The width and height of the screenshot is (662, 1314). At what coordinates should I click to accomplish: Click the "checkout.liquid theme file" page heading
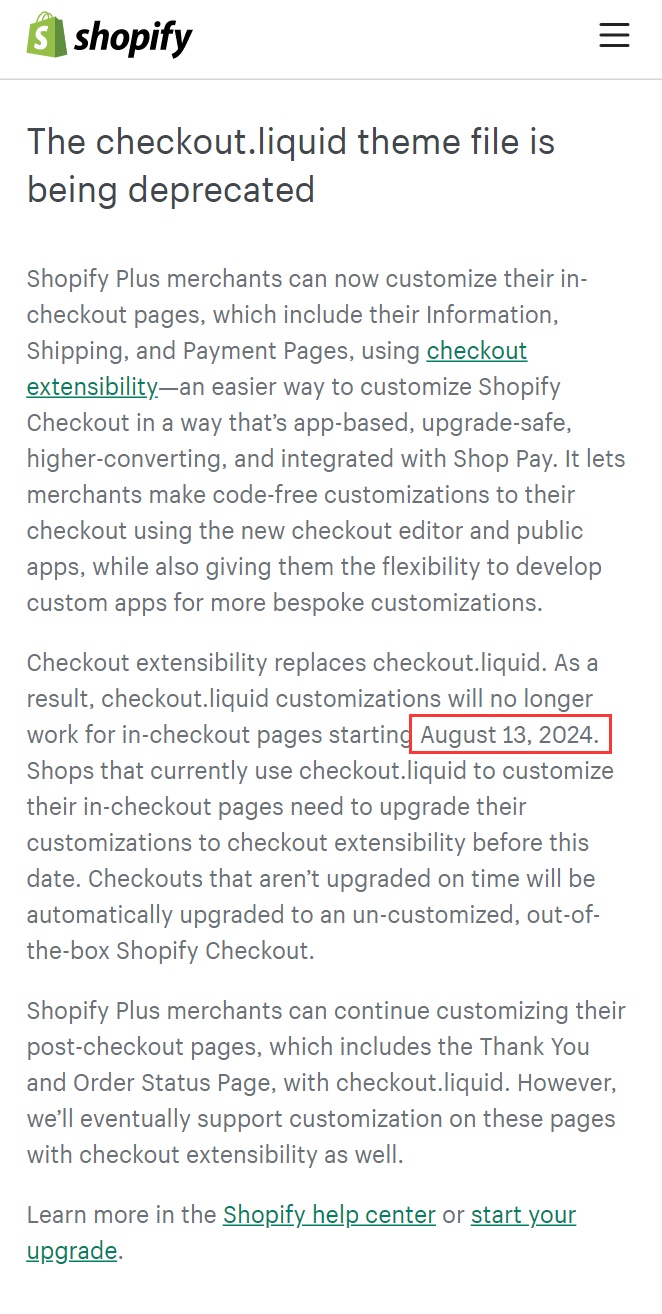[291, 165]
